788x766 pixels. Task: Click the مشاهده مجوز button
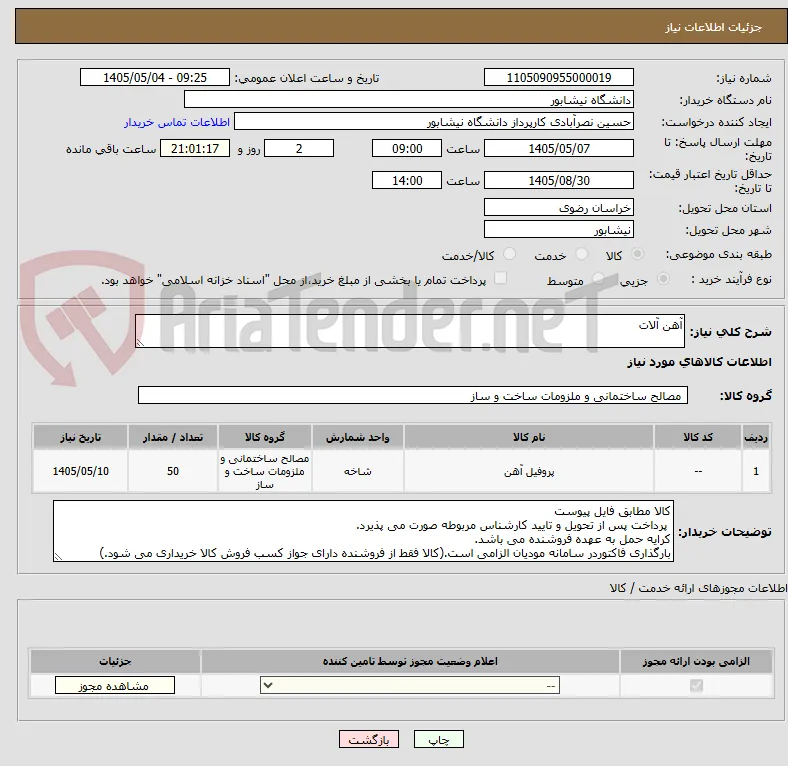click(115, 686)
